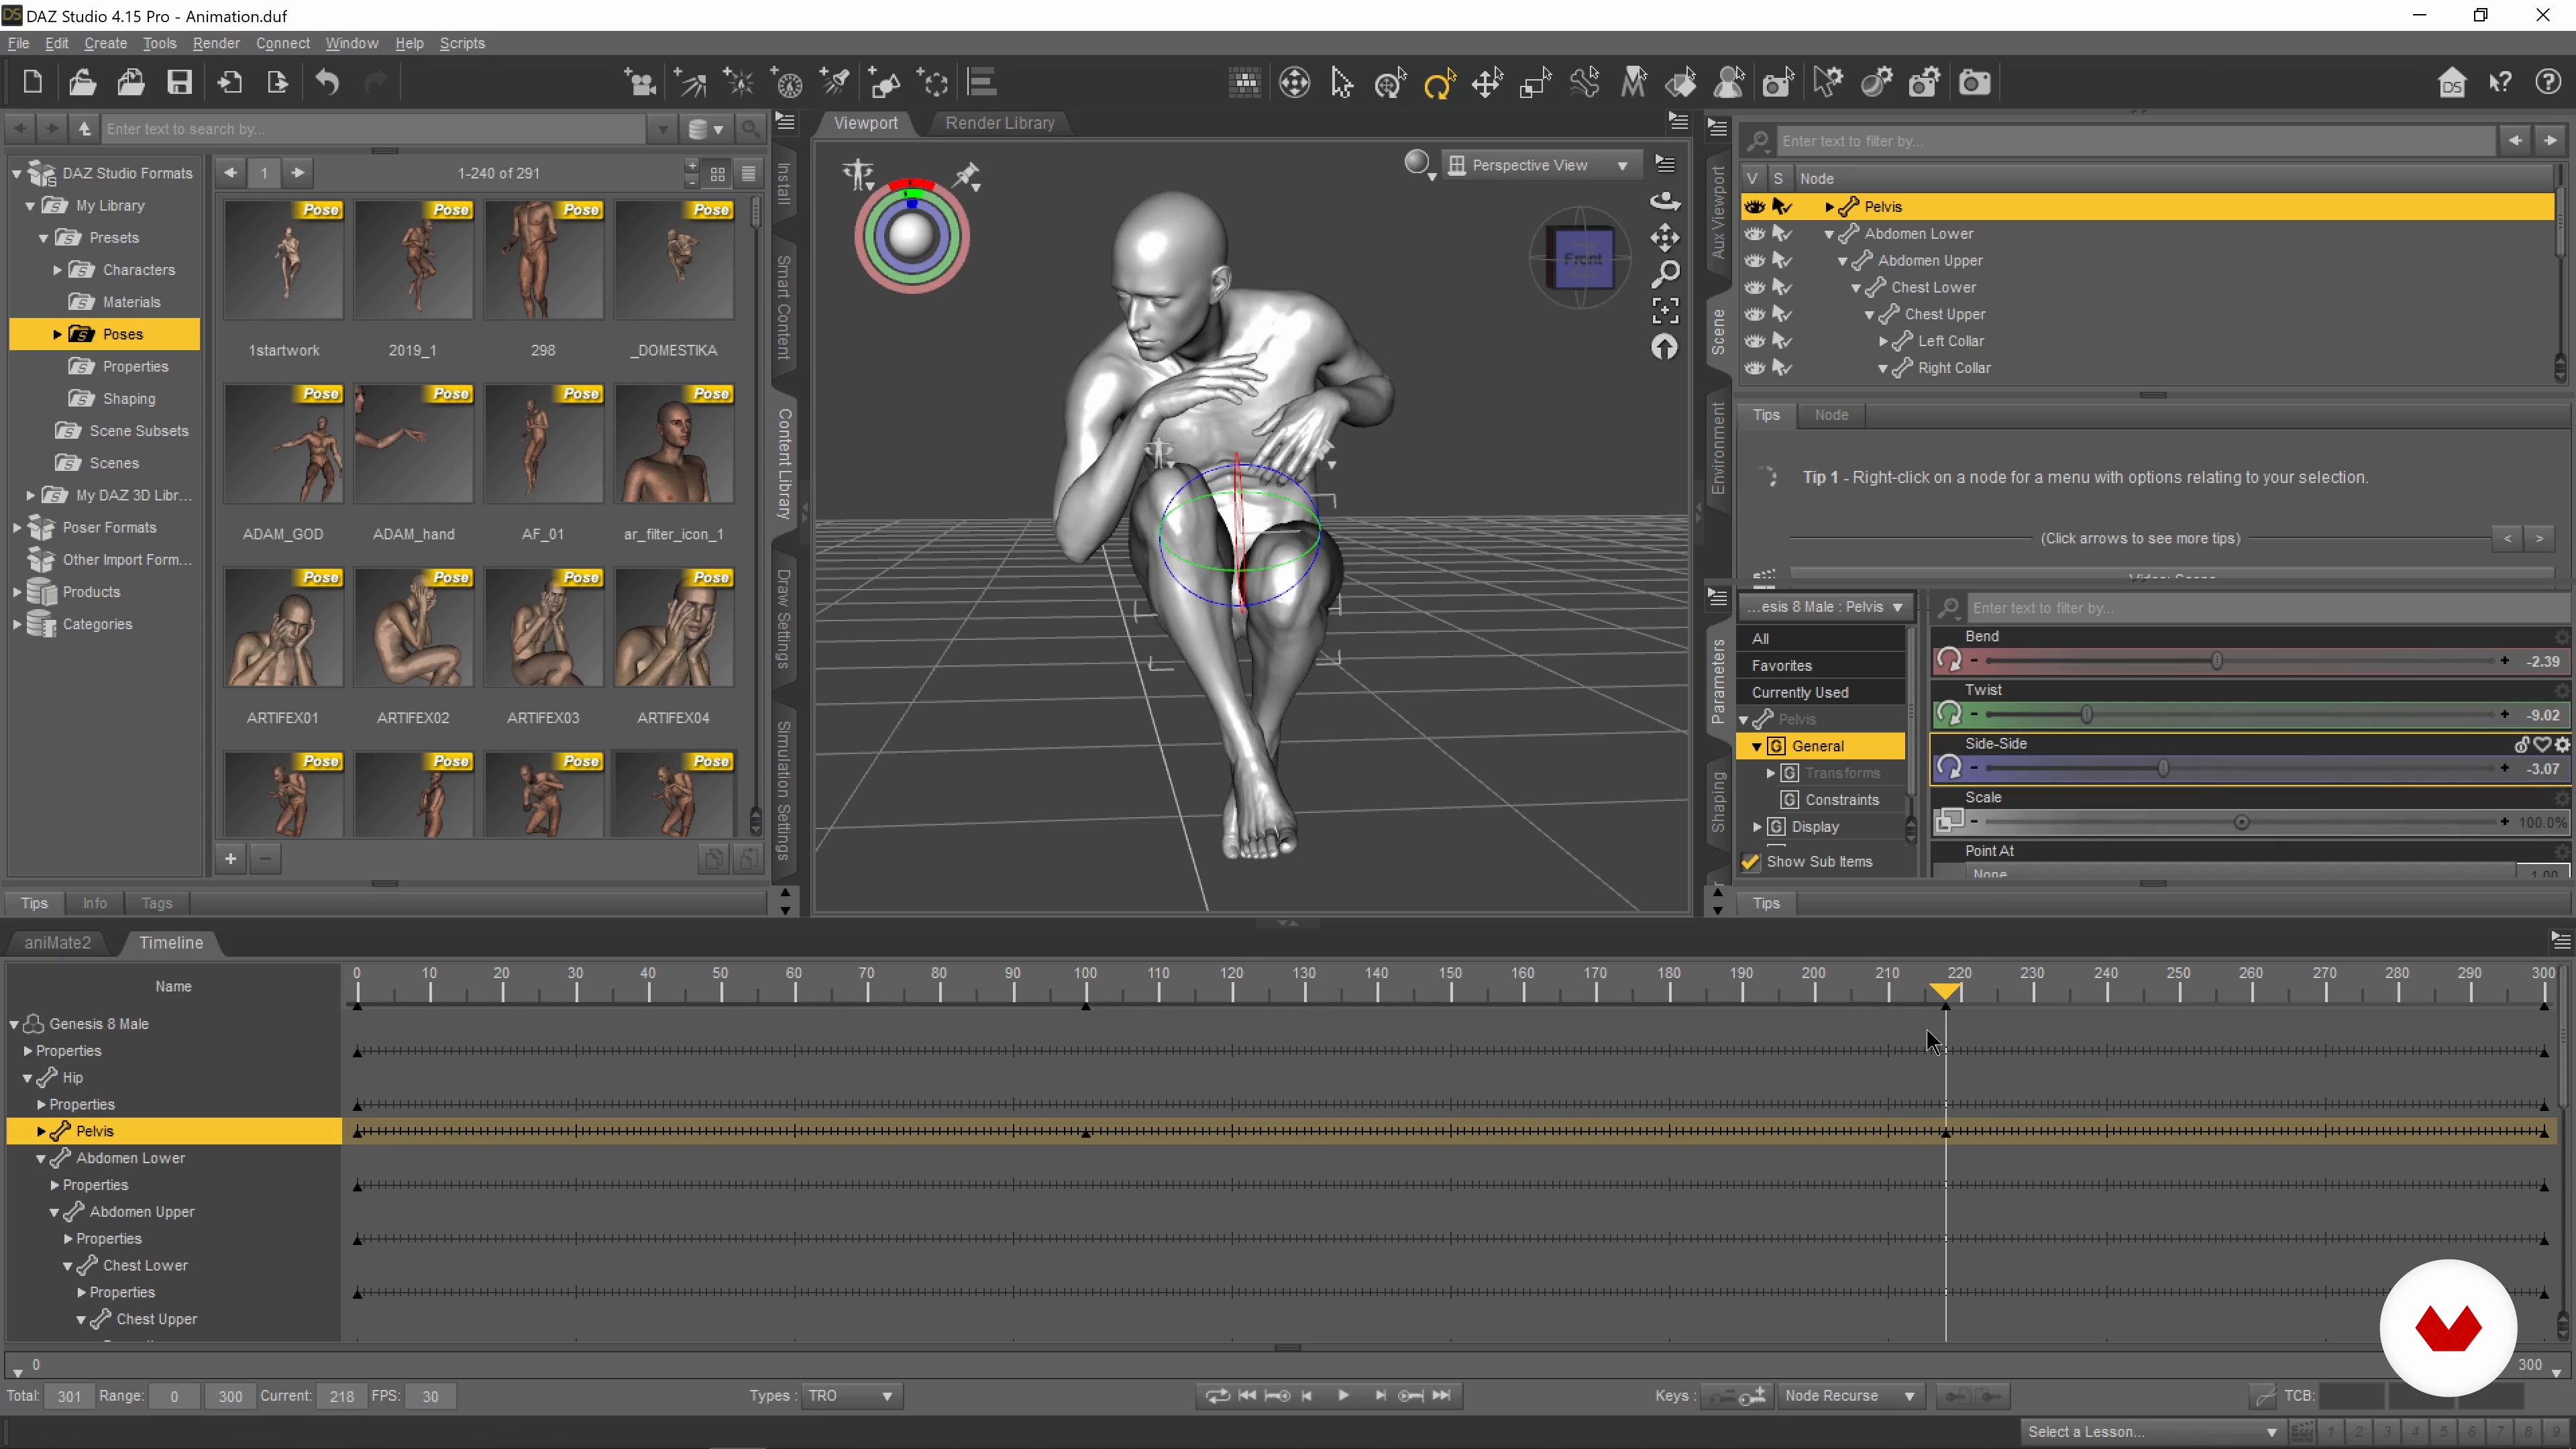The width and height of the screenshot is (2576, 1449).
Task: Toggle visibility eye of Left Collar node
Action: (x=1754, y=341)
